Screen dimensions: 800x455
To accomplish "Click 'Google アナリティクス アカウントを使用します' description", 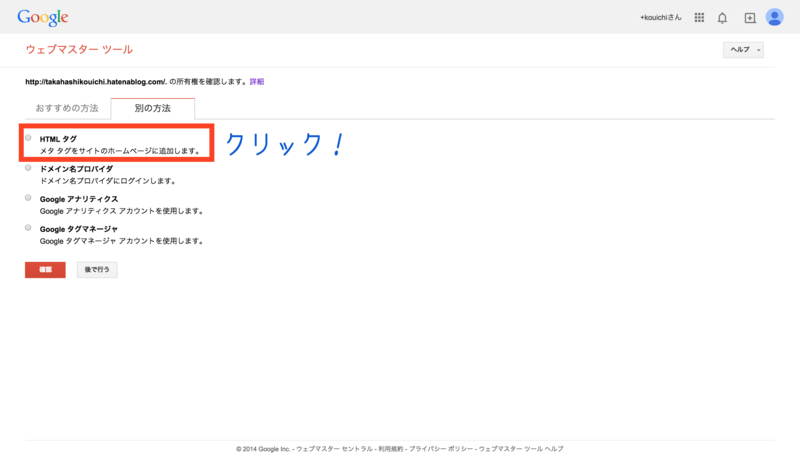I will coord(121,211).
